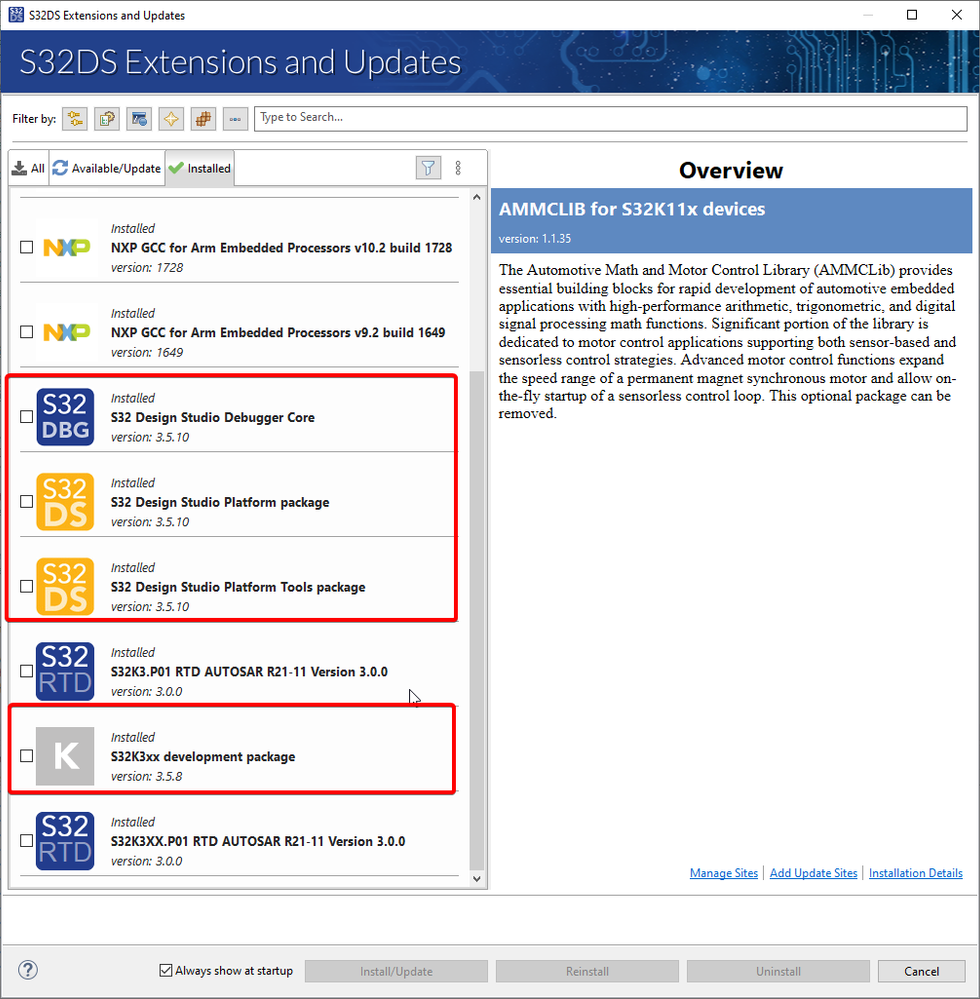980x999 pixels.
Task: Click the list scrollbar down arrow
Action: click(477, 879)
